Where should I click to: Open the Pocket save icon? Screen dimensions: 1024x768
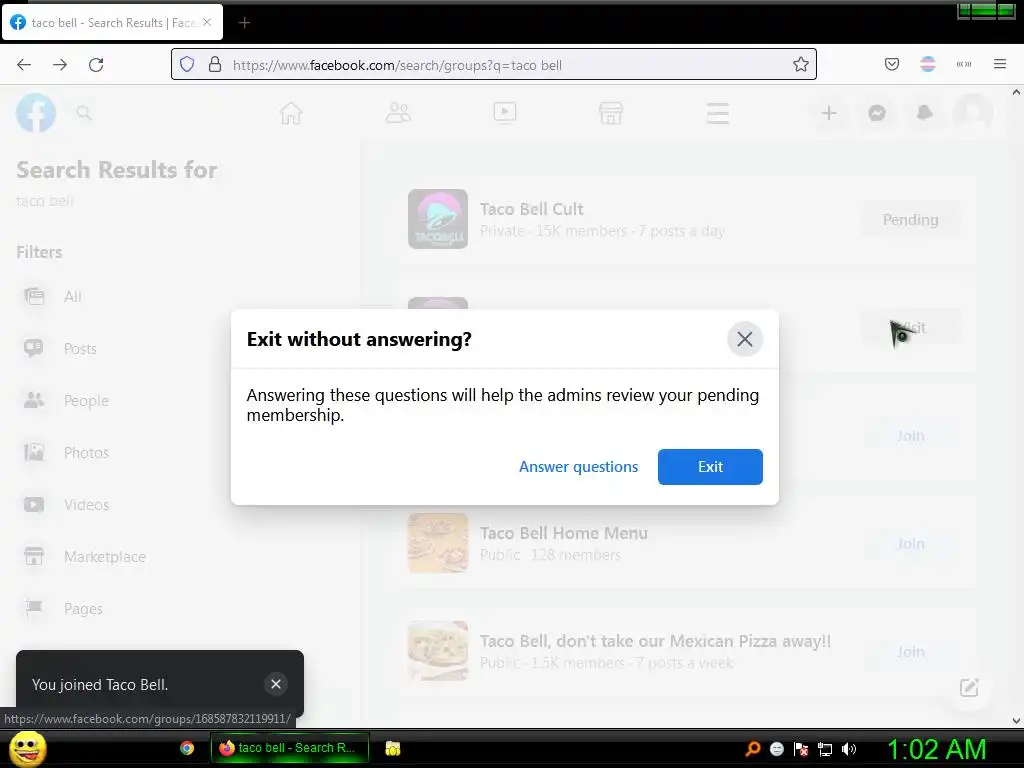(x=891, y=64)
